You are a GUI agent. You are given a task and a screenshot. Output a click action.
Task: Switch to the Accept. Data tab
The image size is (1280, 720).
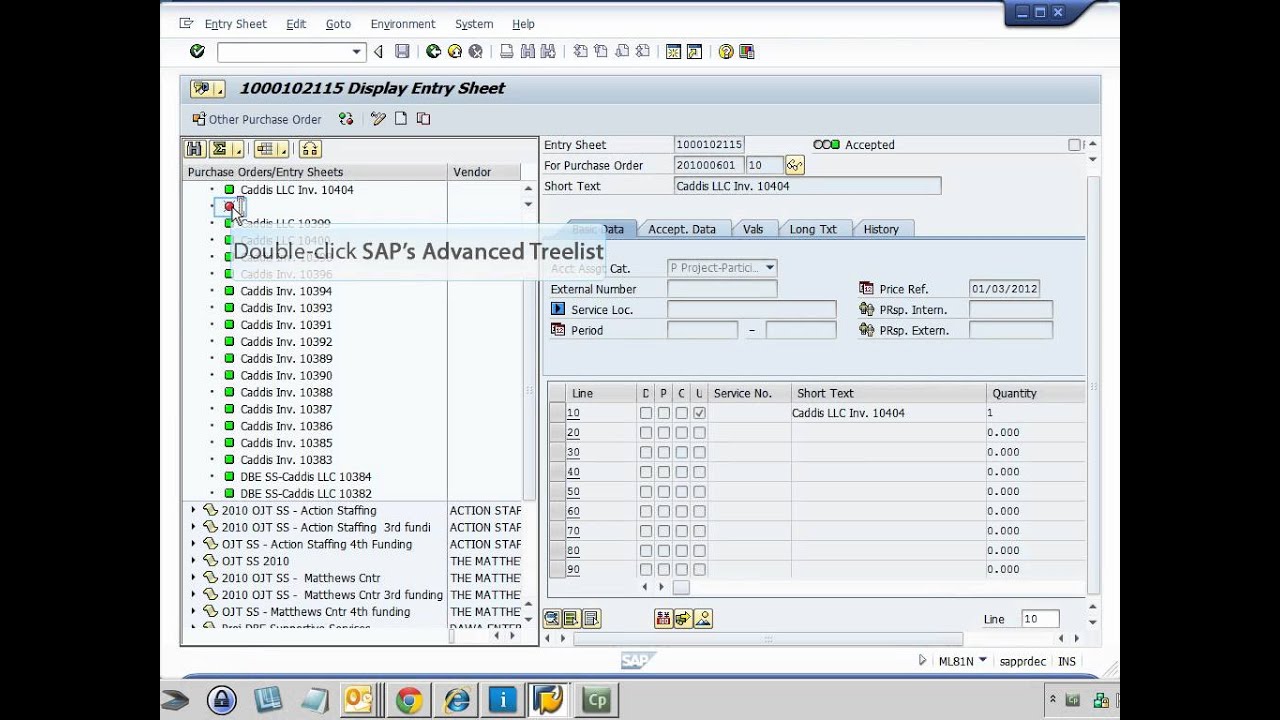pos(682,229)
